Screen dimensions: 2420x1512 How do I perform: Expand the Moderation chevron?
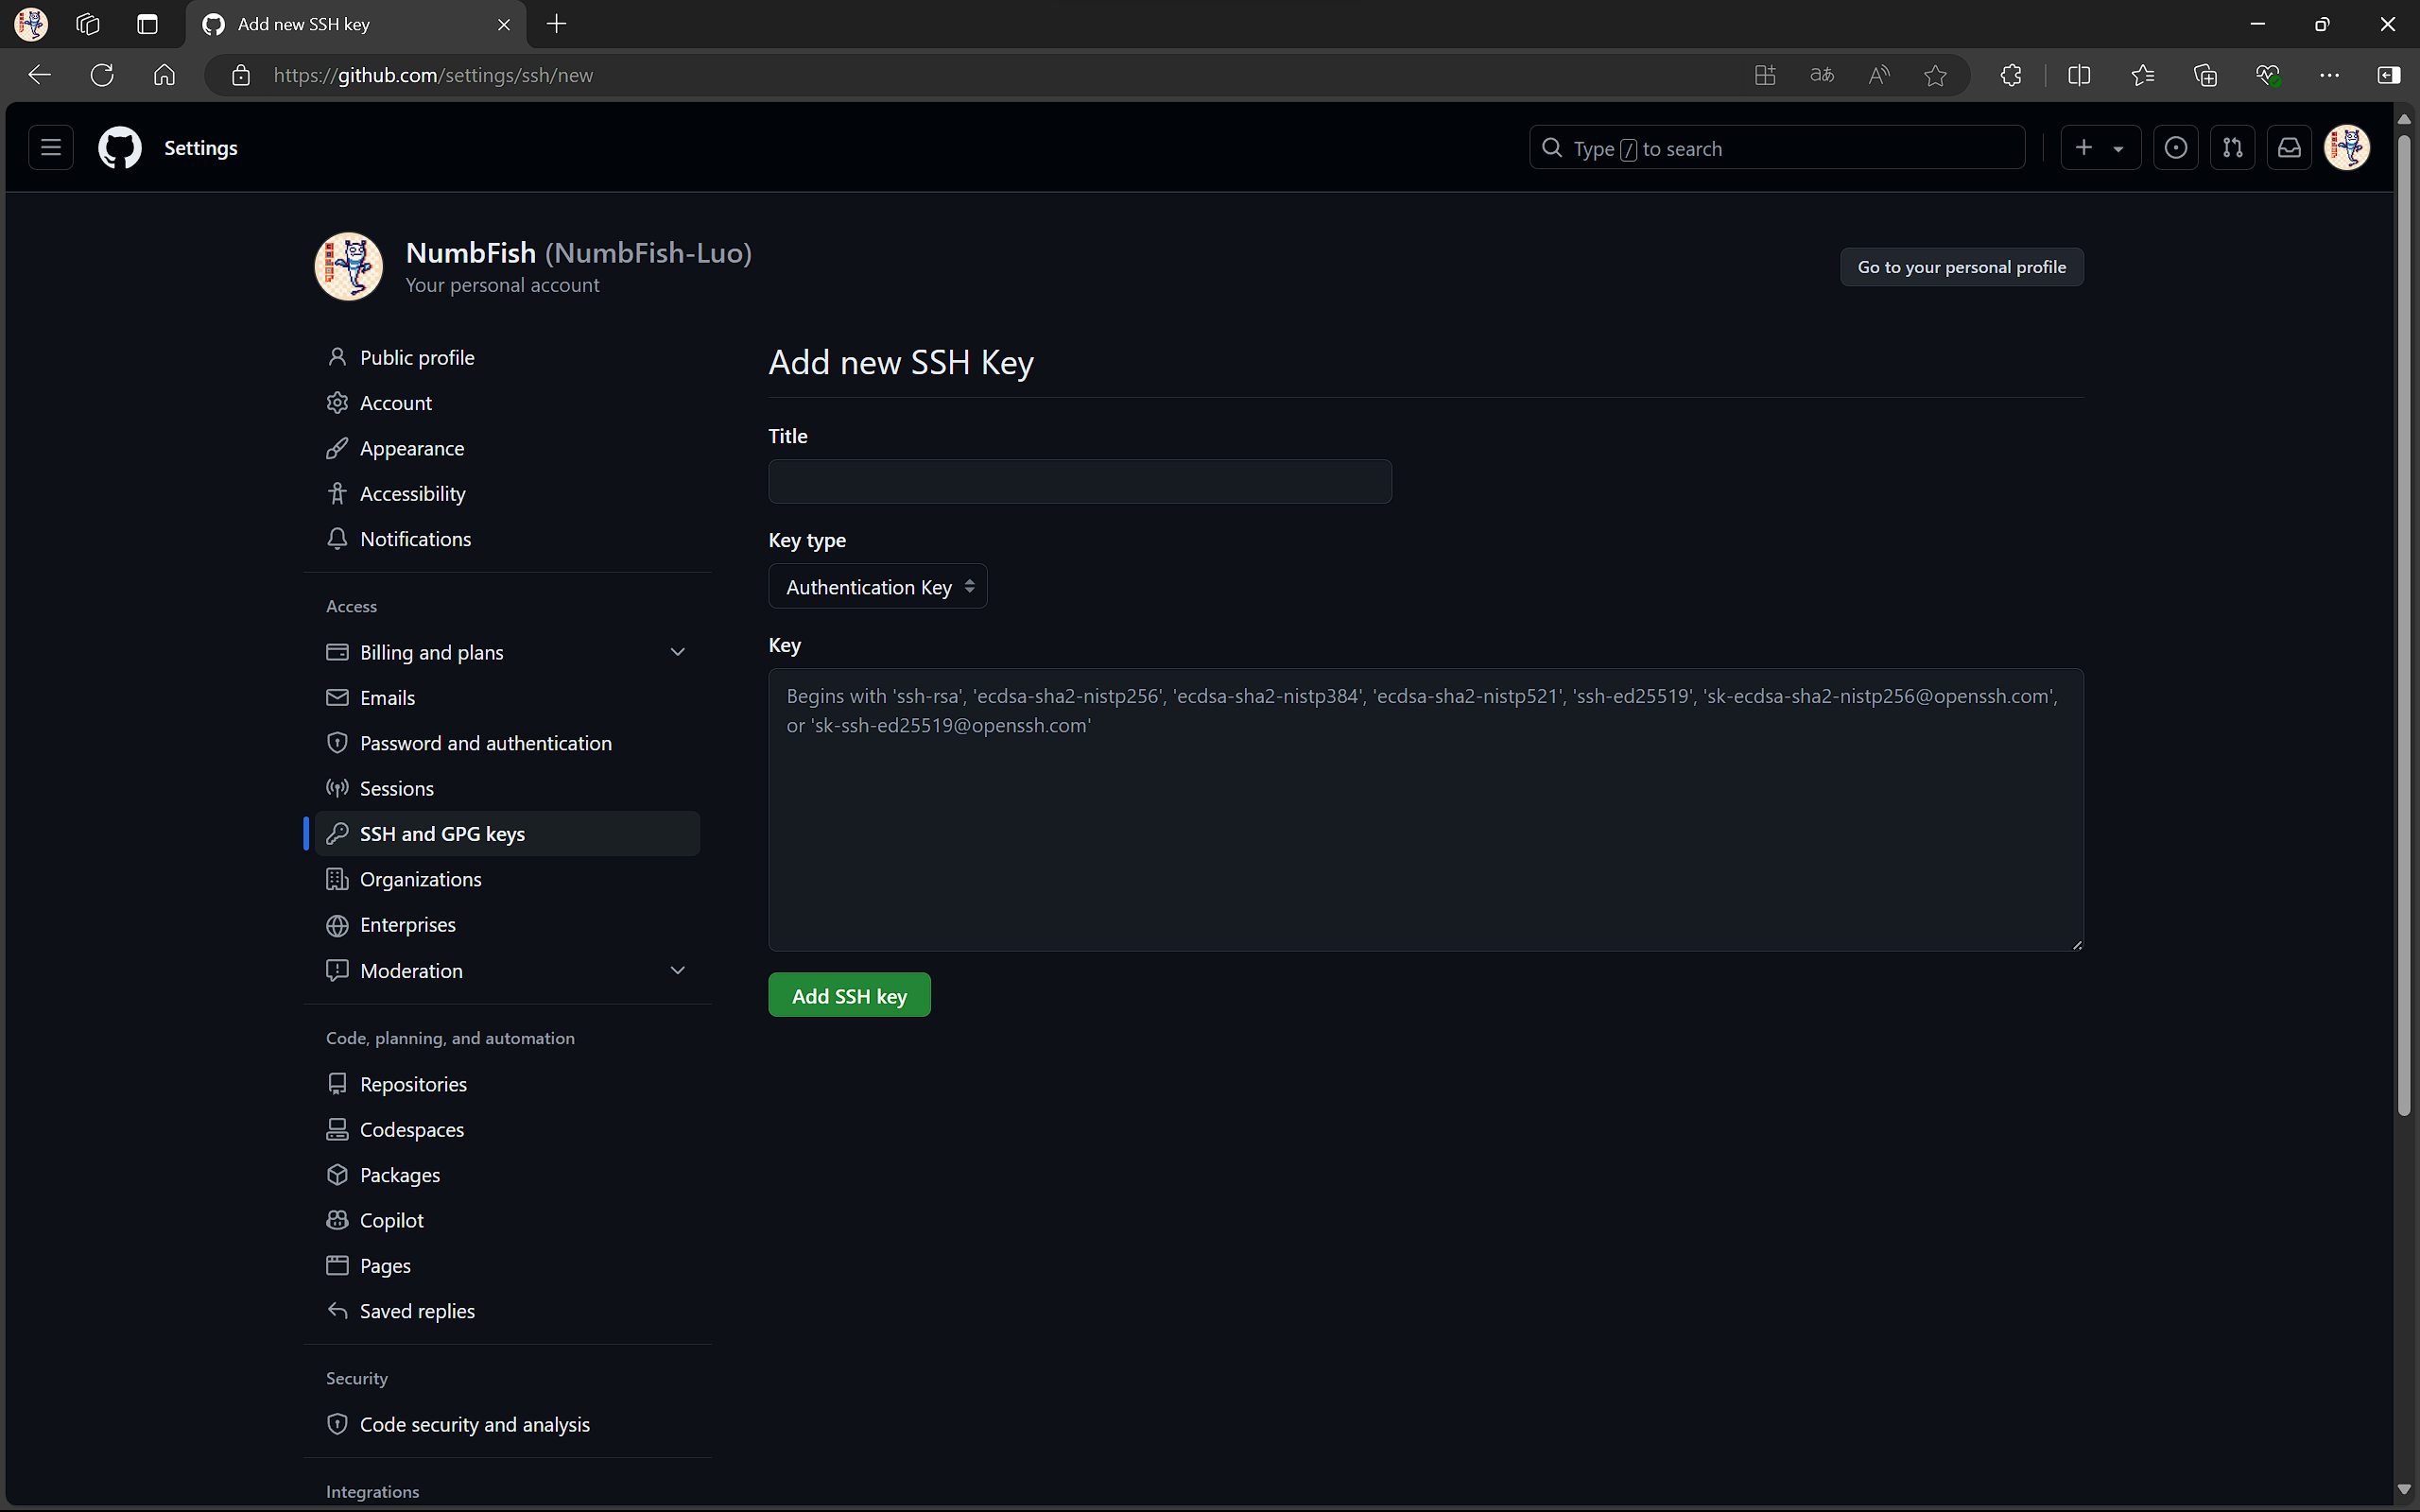tap(677, 971)
